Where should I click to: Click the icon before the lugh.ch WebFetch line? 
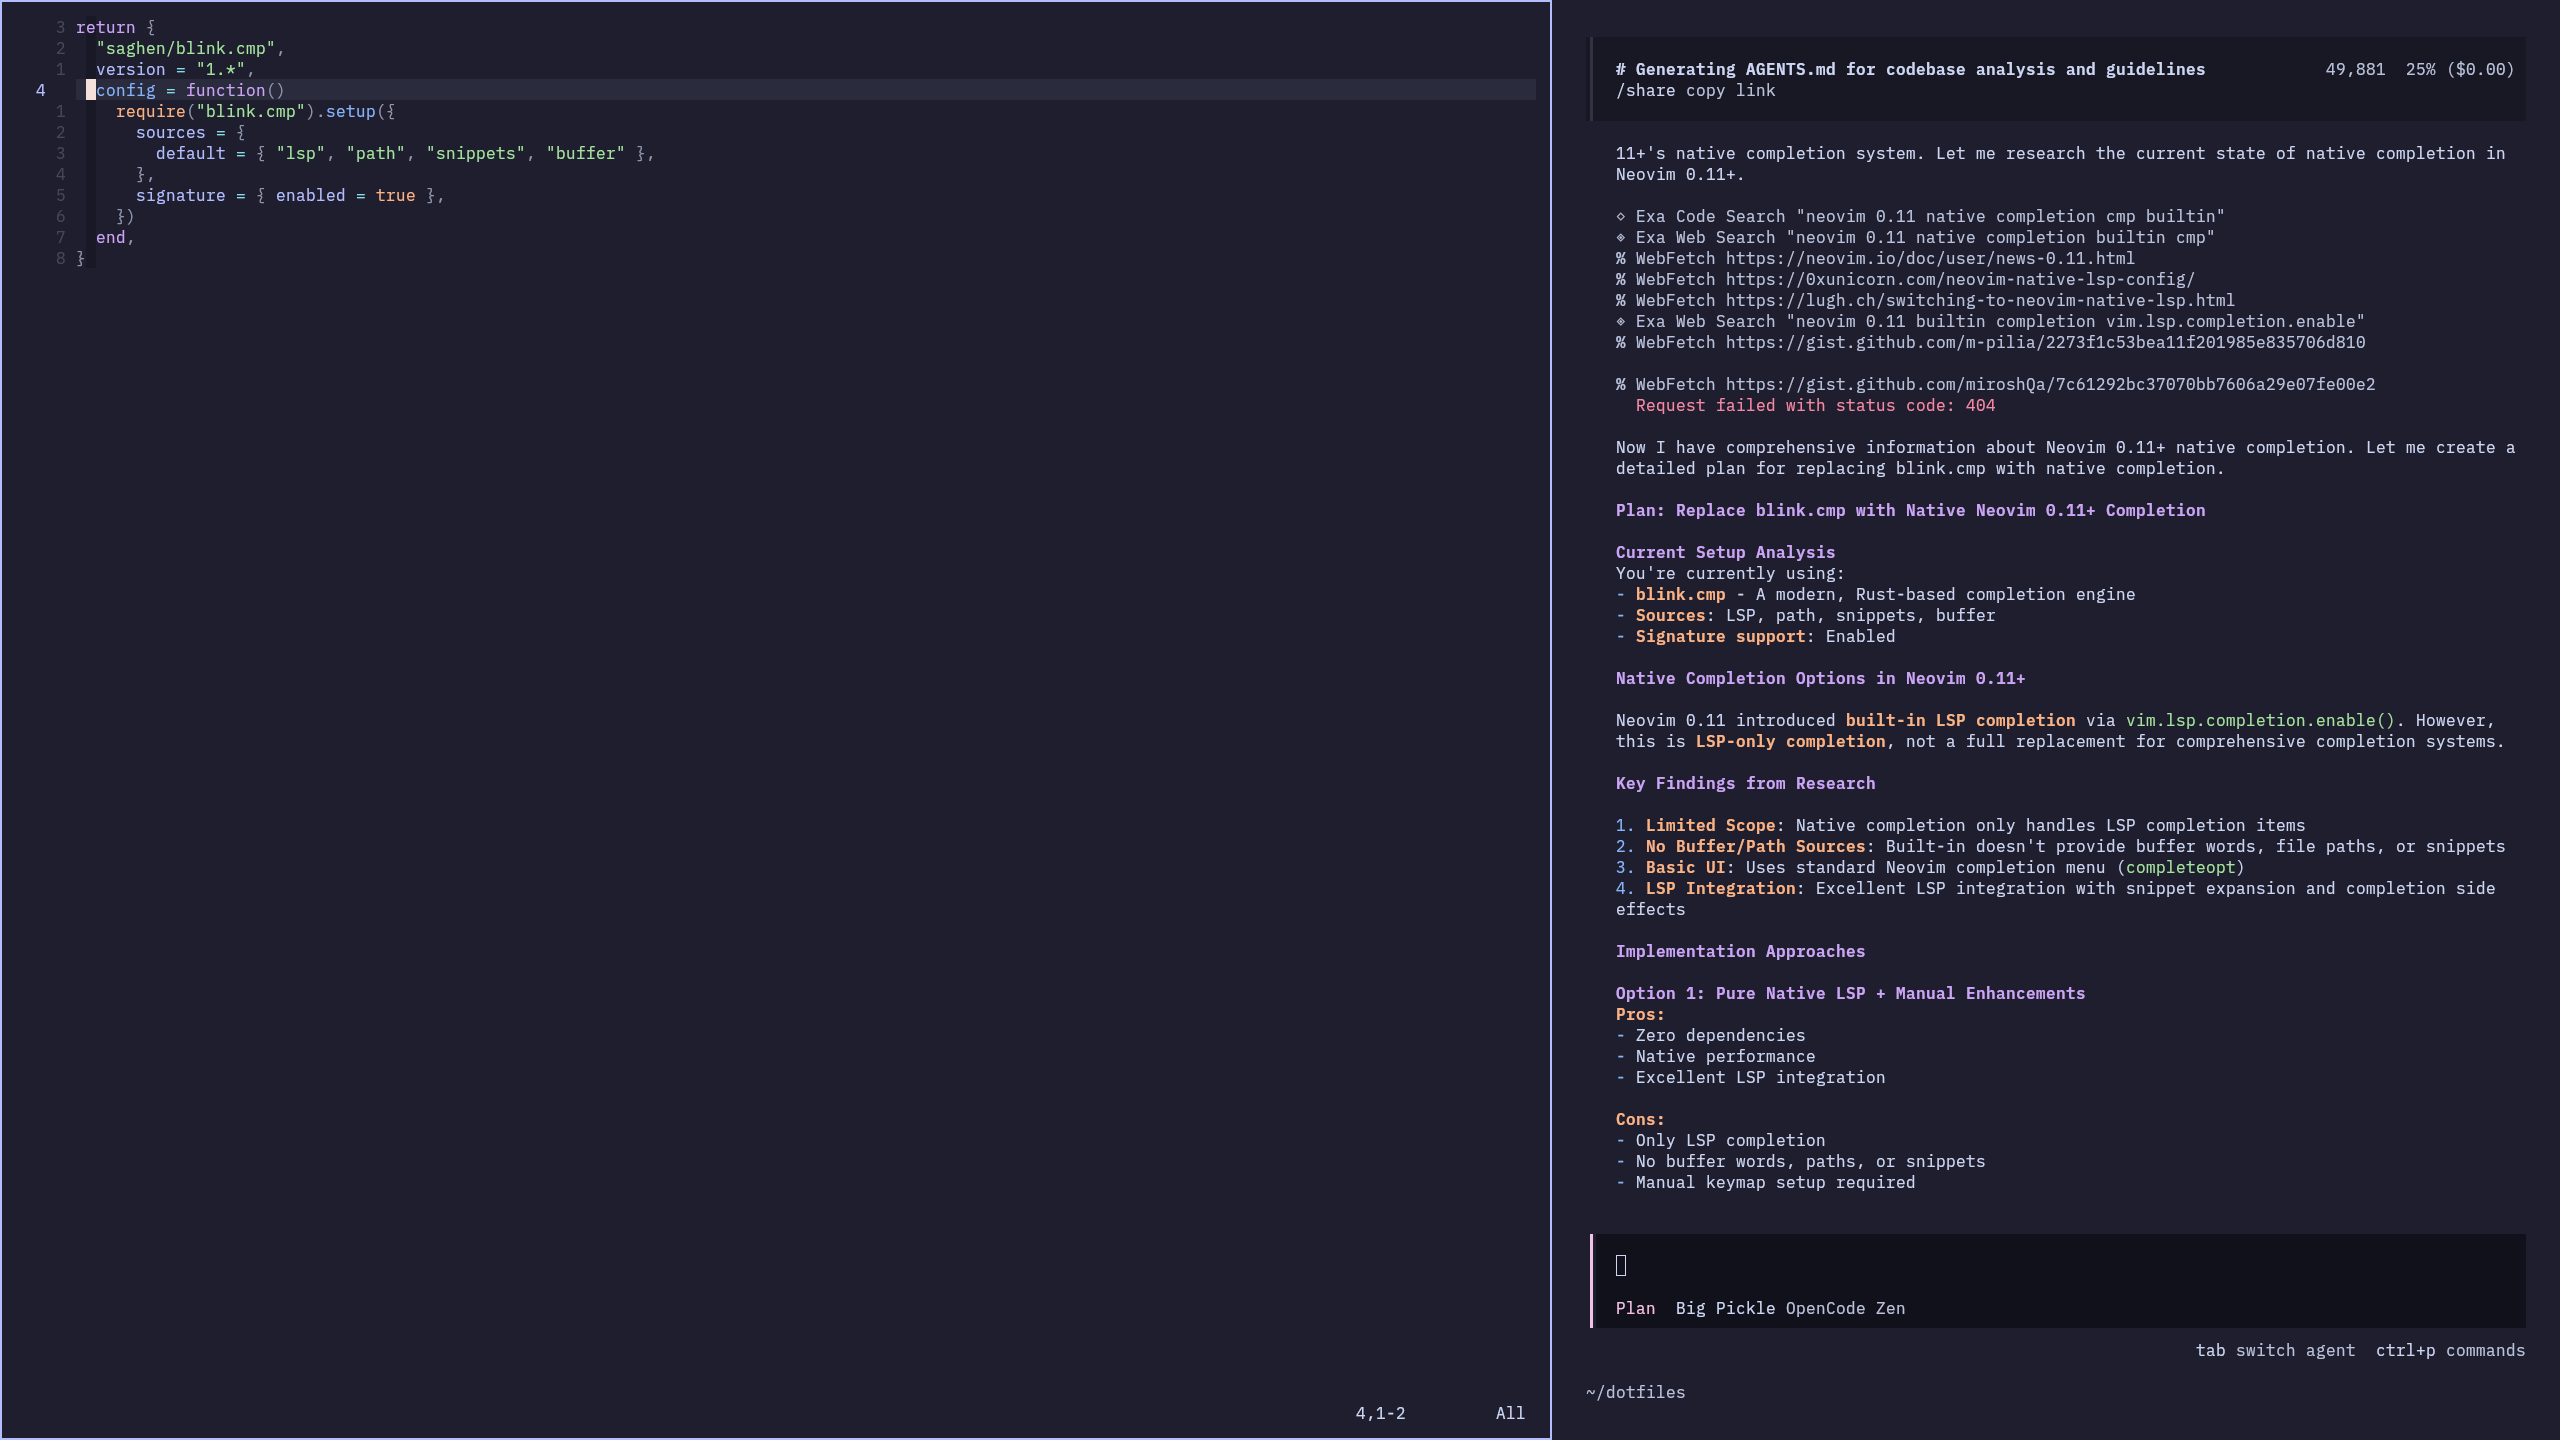click(1621, 301)
